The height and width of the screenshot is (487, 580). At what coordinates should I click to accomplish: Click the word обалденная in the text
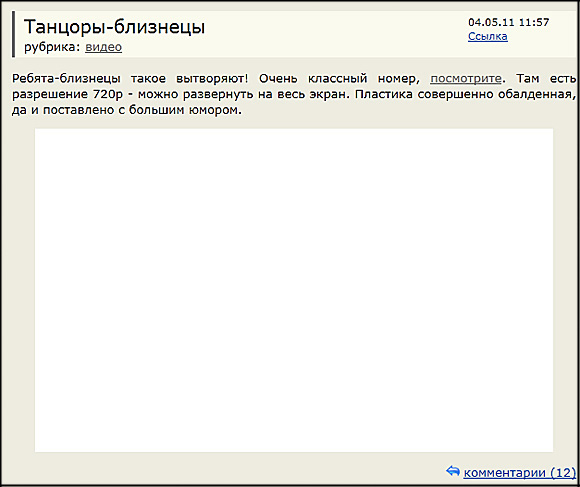coord(537,95)
